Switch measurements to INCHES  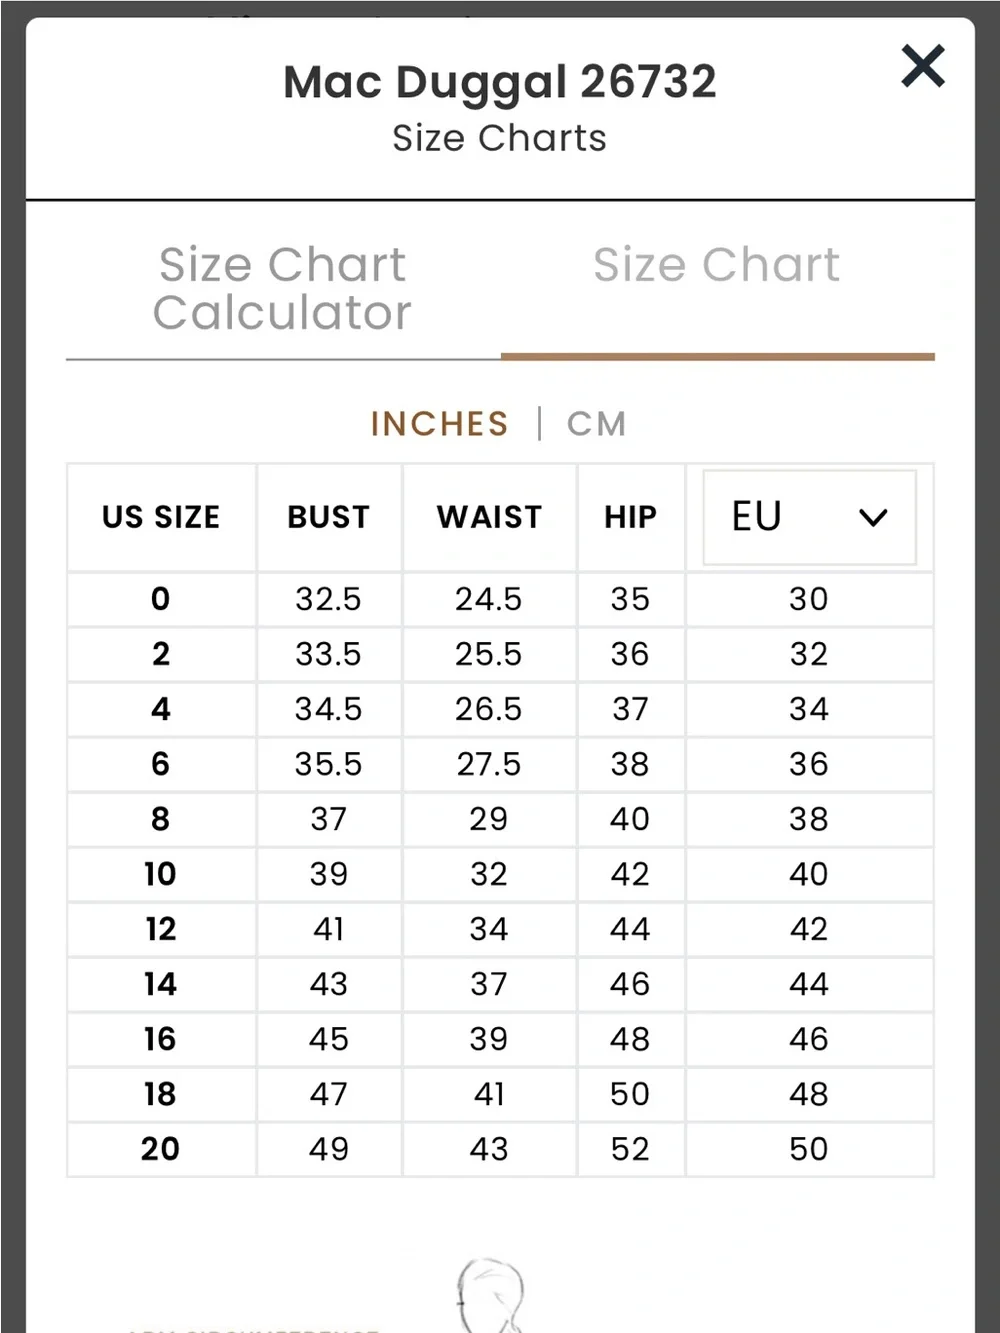pyautogui.click(x=439, y=424)
